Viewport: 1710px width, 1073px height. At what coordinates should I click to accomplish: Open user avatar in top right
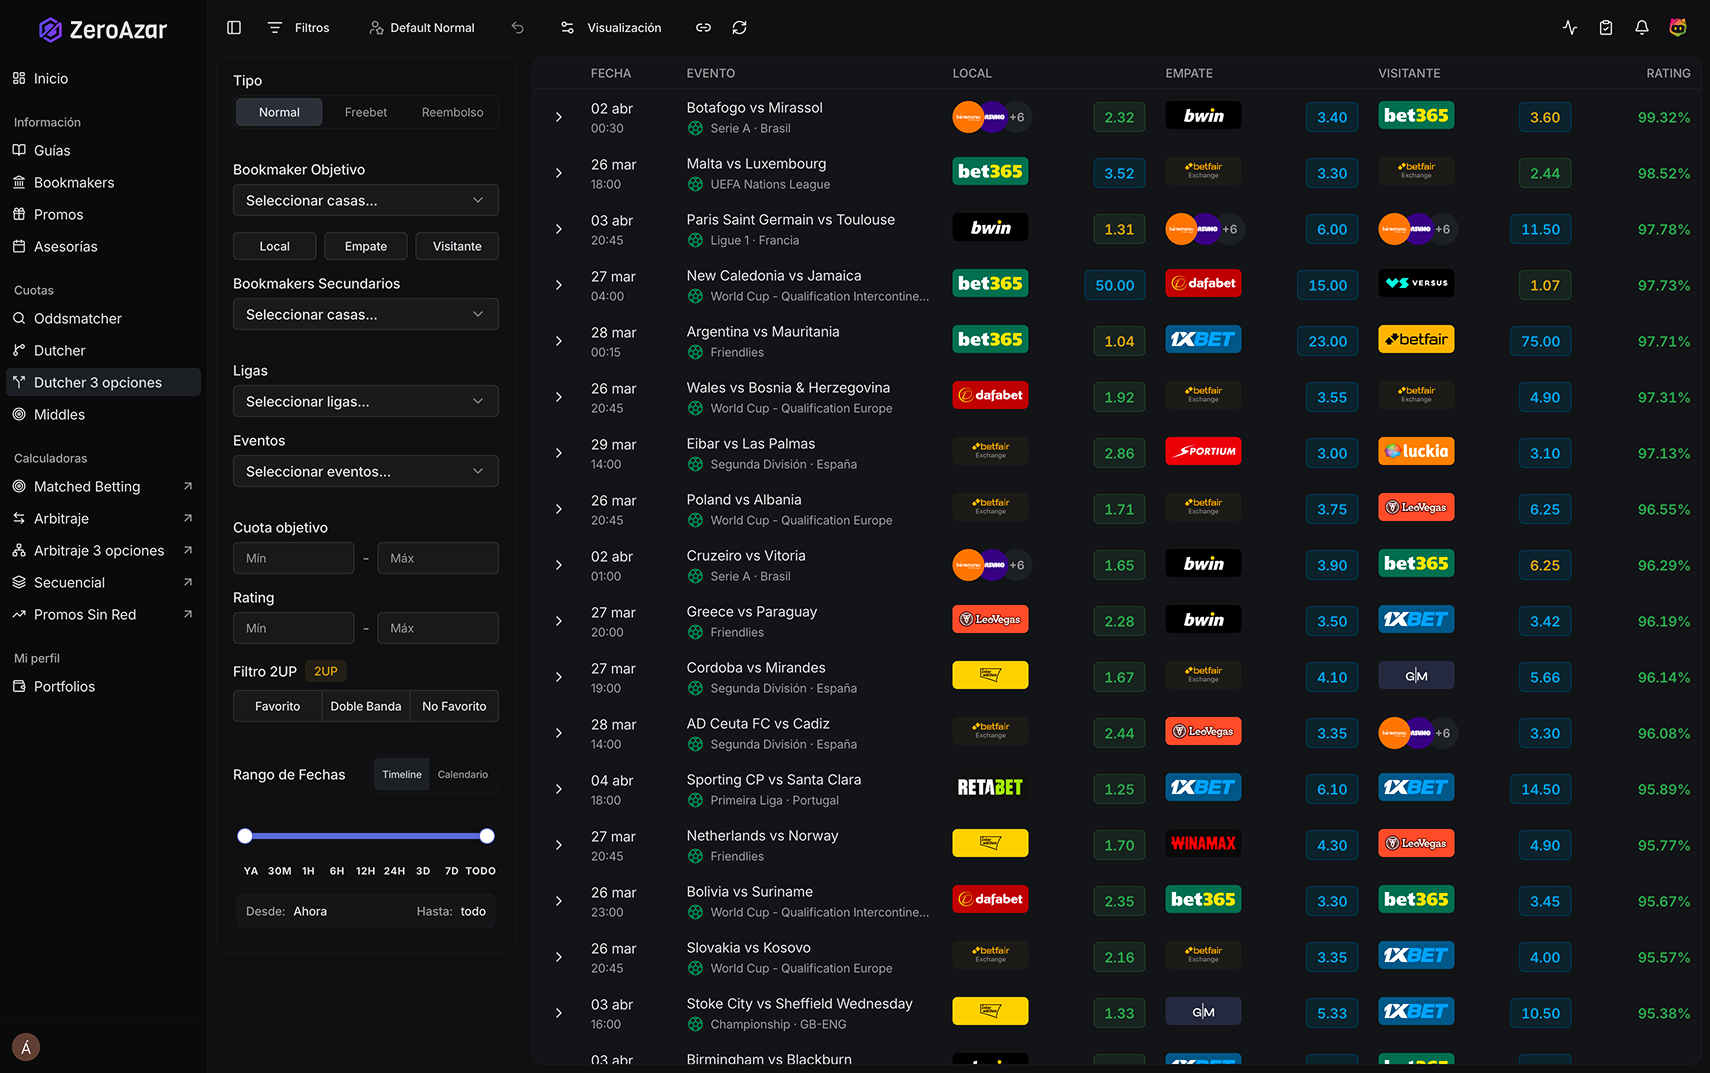pyautogui.click(x=1677, y=28)
